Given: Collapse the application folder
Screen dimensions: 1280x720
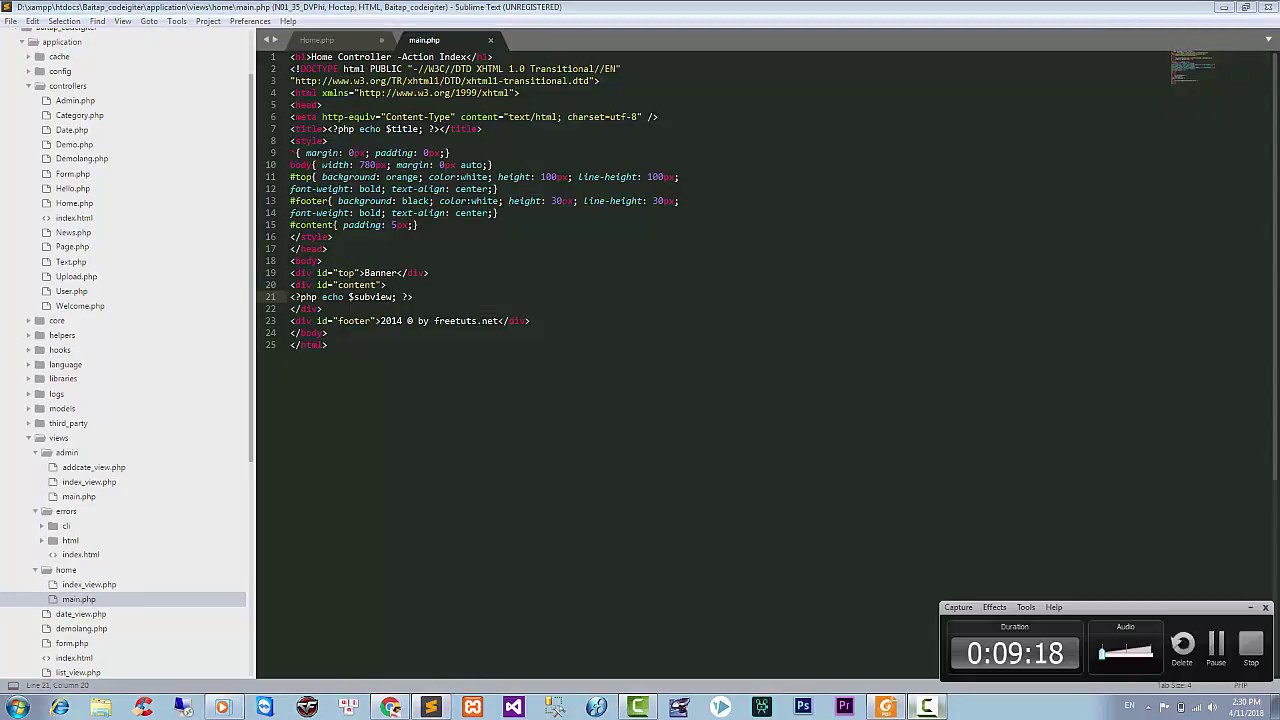Looking at the screenshot, I should (21, 42).
